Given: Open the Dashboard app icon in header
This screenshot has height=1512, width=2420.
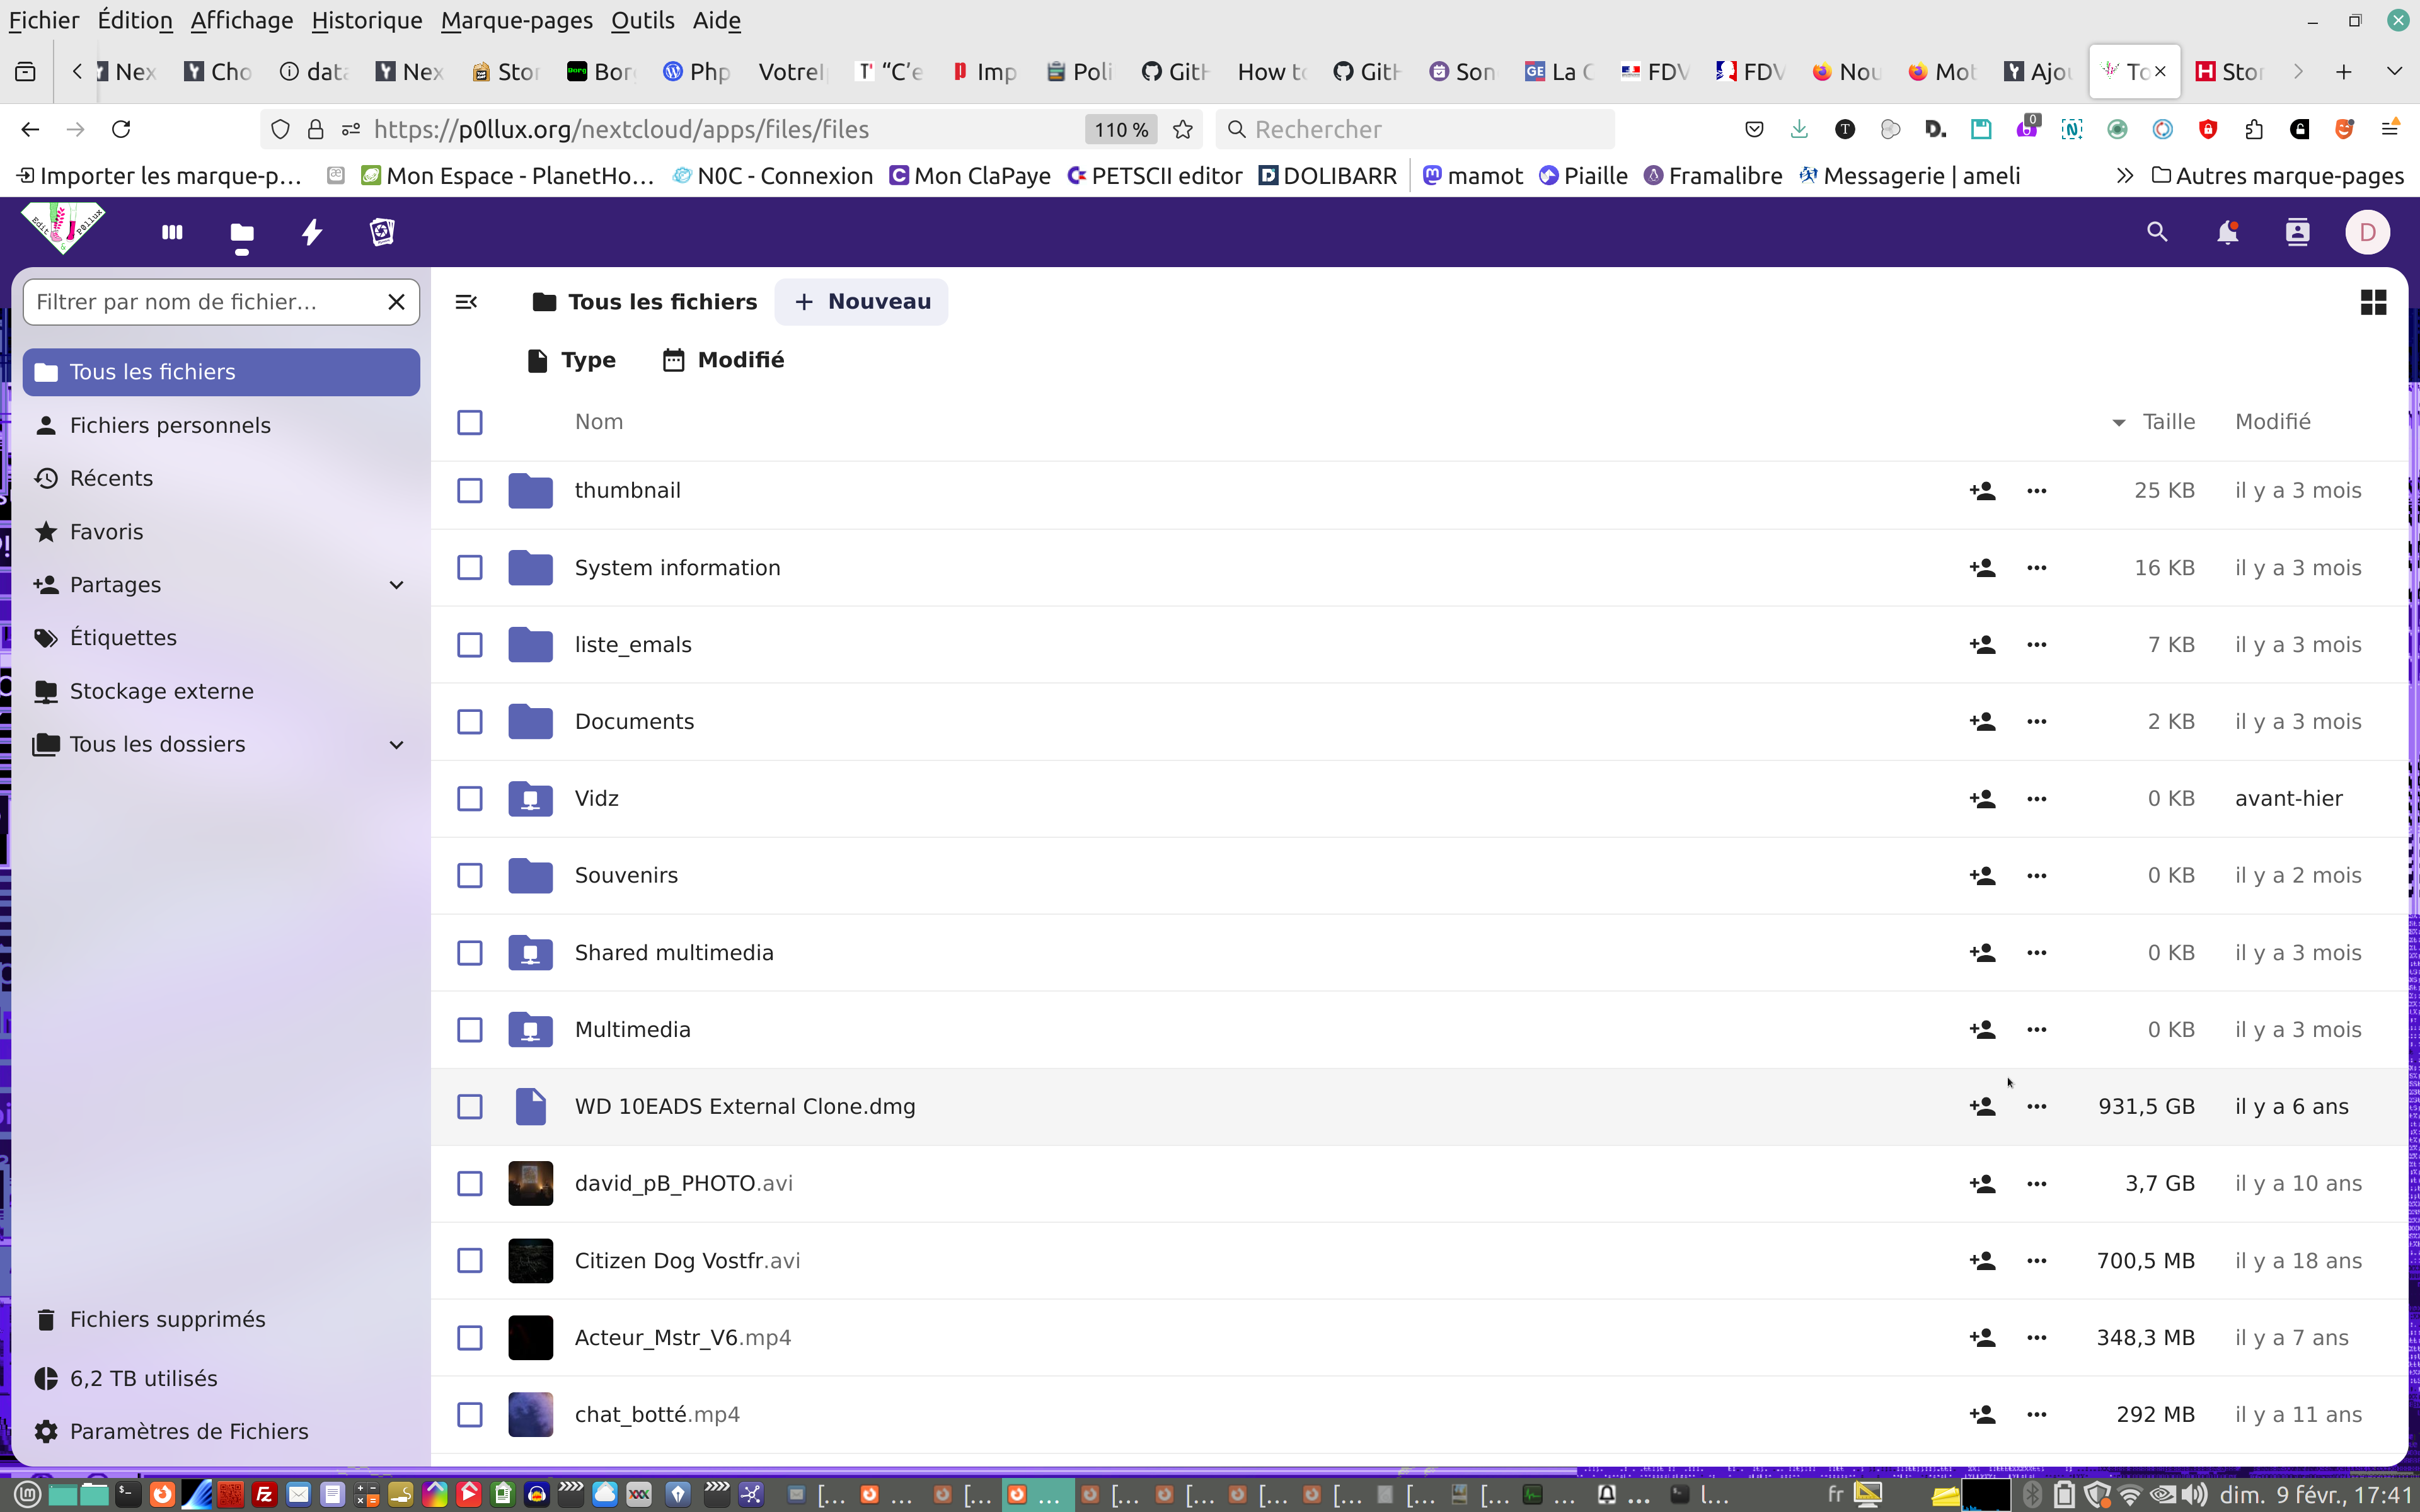Looking at the screenshot, I should (172, 233).
